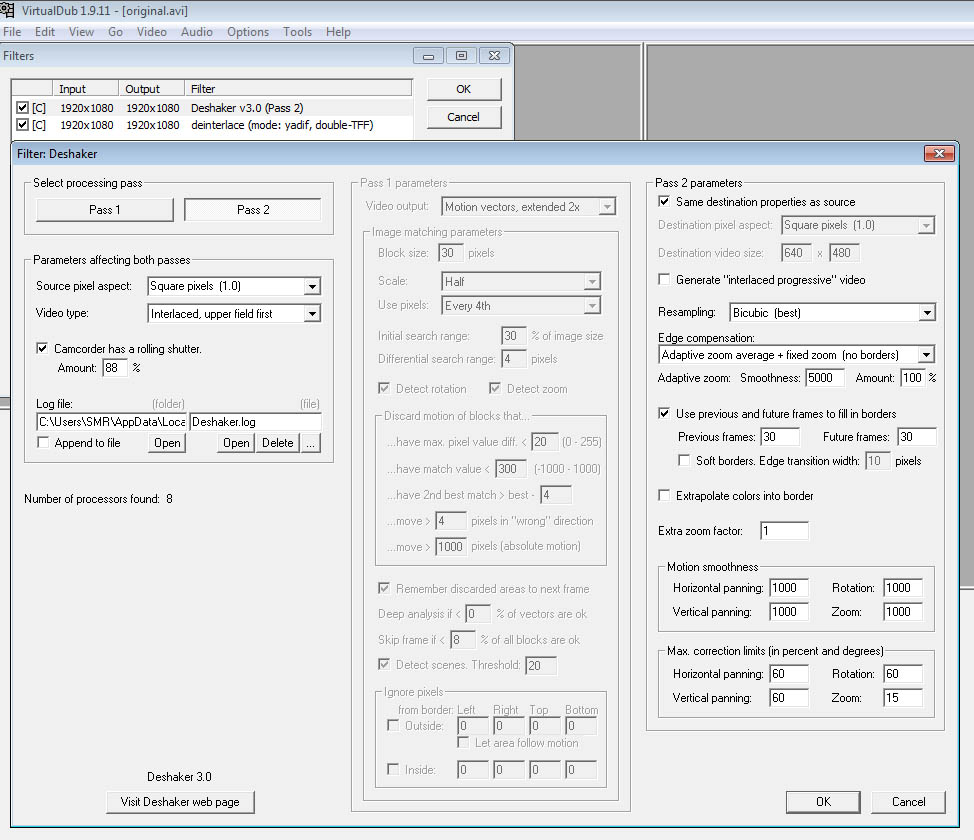Enable Soft borders checkbox
The width and height of the screenshot is (974, 840).
[684, 460]
